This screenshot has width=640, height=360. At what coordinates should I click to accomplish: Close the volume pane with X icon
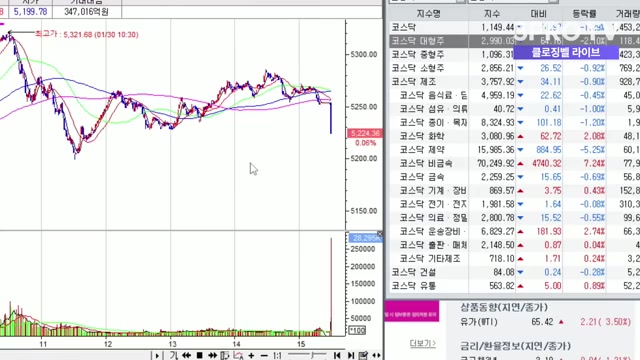[x=380, y=234]
